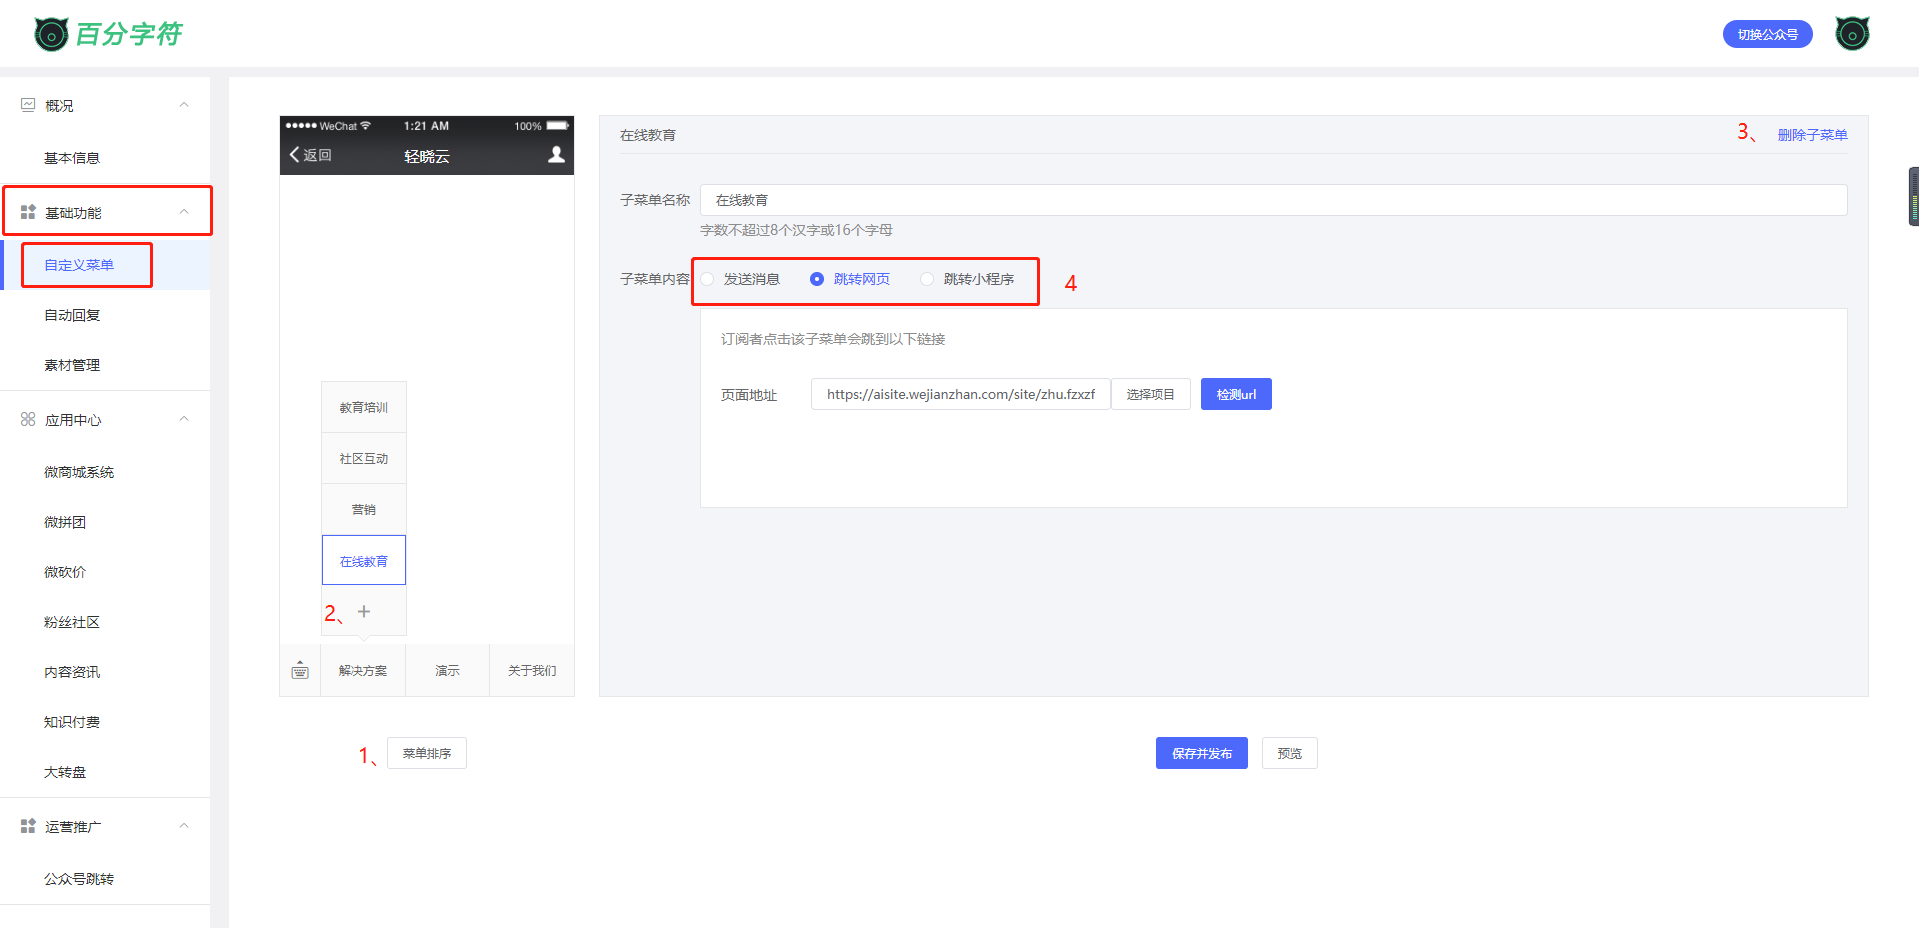Select the 发送消息 radio option
The height and width of the screenshot is (928, 1919).
707,279
